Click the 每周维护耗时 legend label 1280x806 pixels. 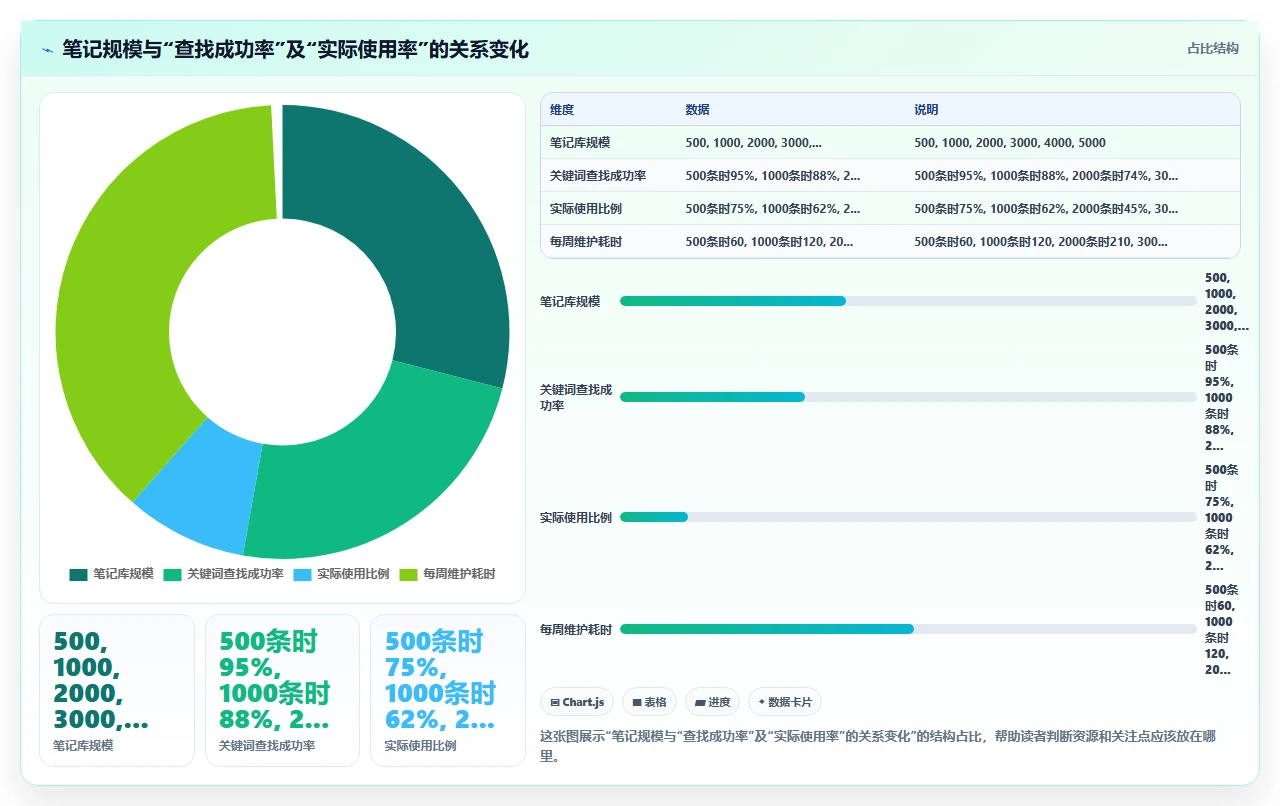[x=459, y=574]
